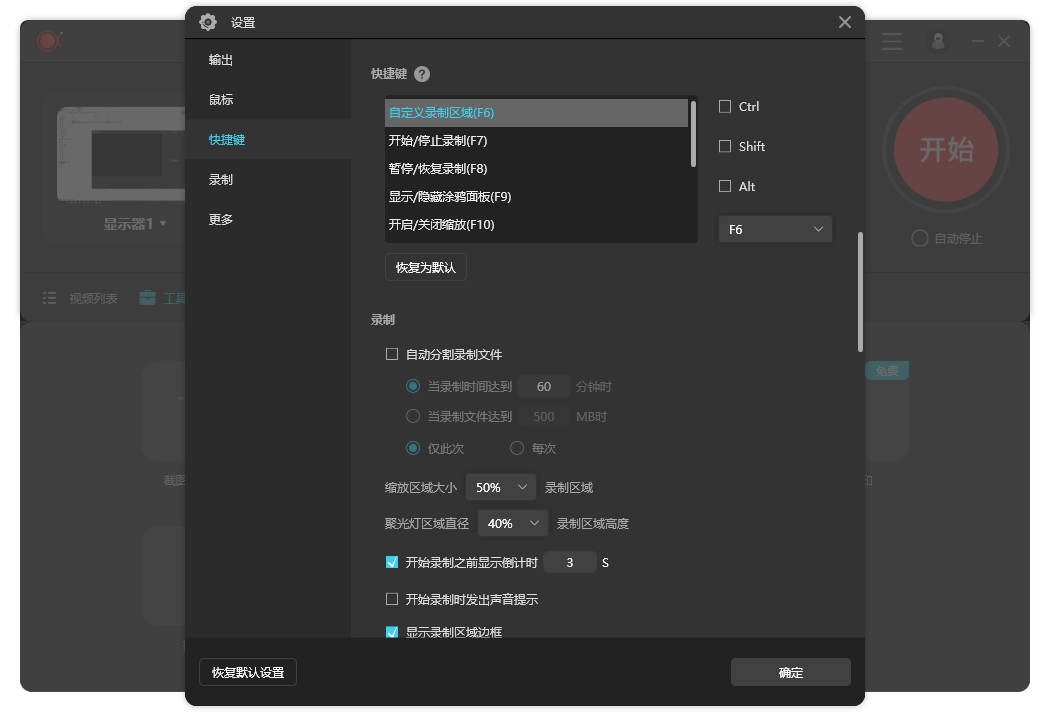The image size is (1050, 712).
Task: Open the 聚光灯区域直径 40% dropdown
Action: 512,522
